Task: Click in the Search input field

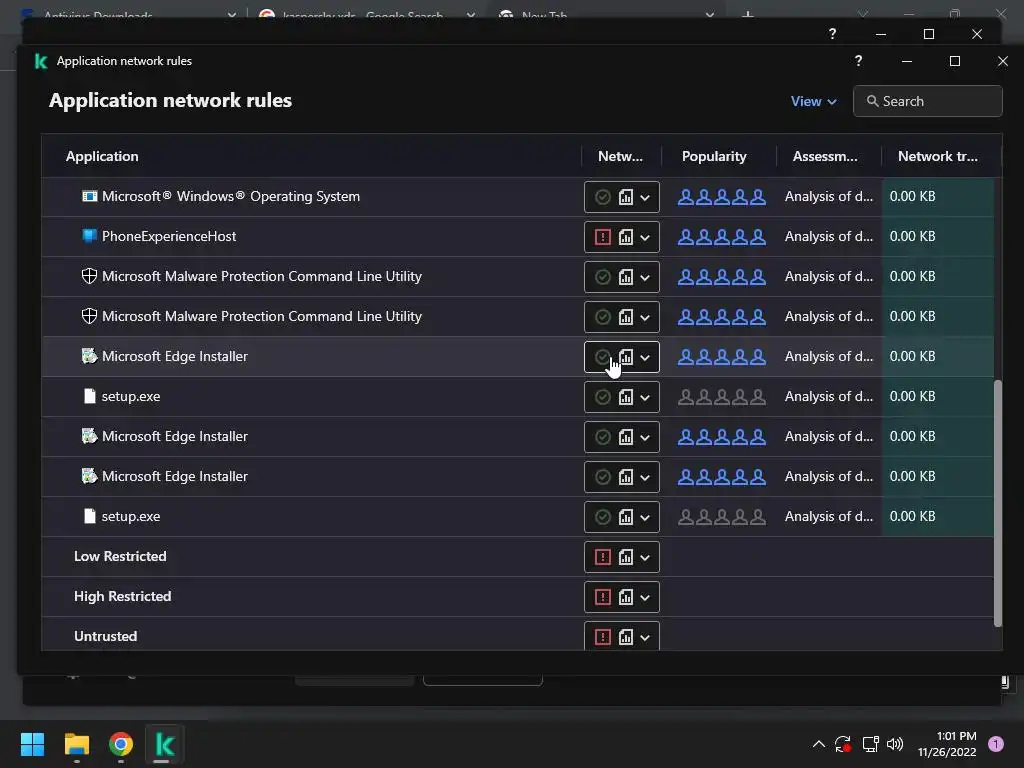Action: 927,101
